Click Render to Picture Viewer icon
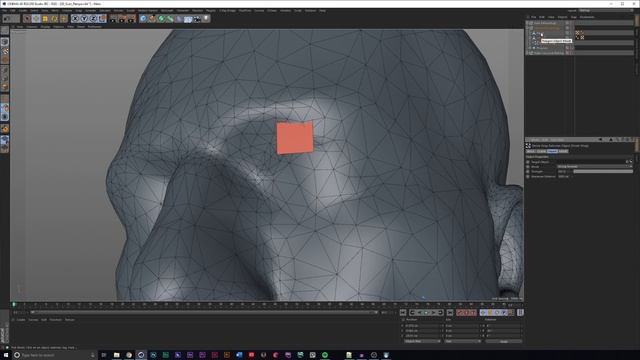 [x=122, y=19]
